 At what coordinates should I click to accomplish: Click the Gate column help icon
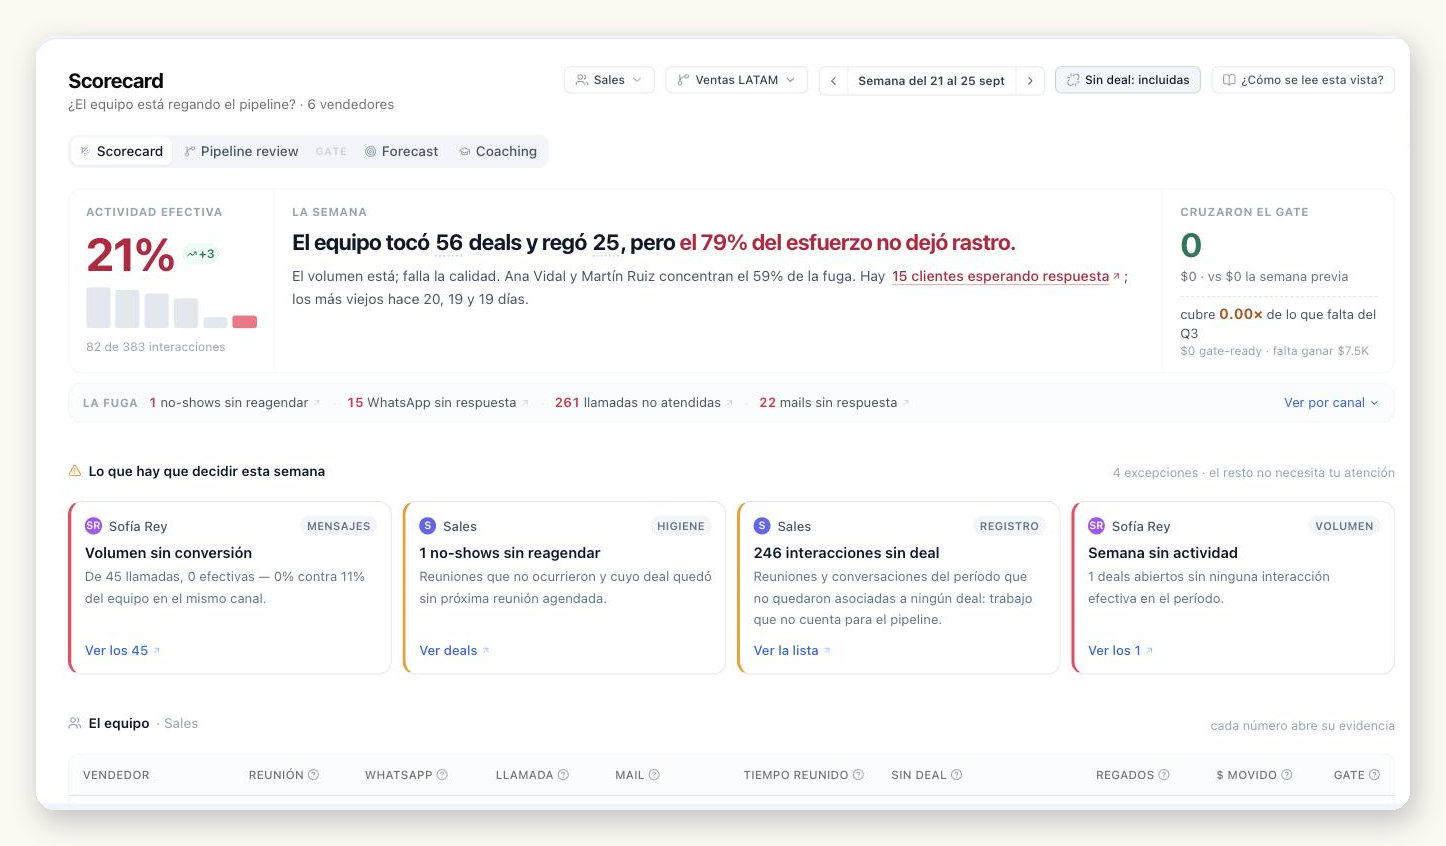[1374, 775]
